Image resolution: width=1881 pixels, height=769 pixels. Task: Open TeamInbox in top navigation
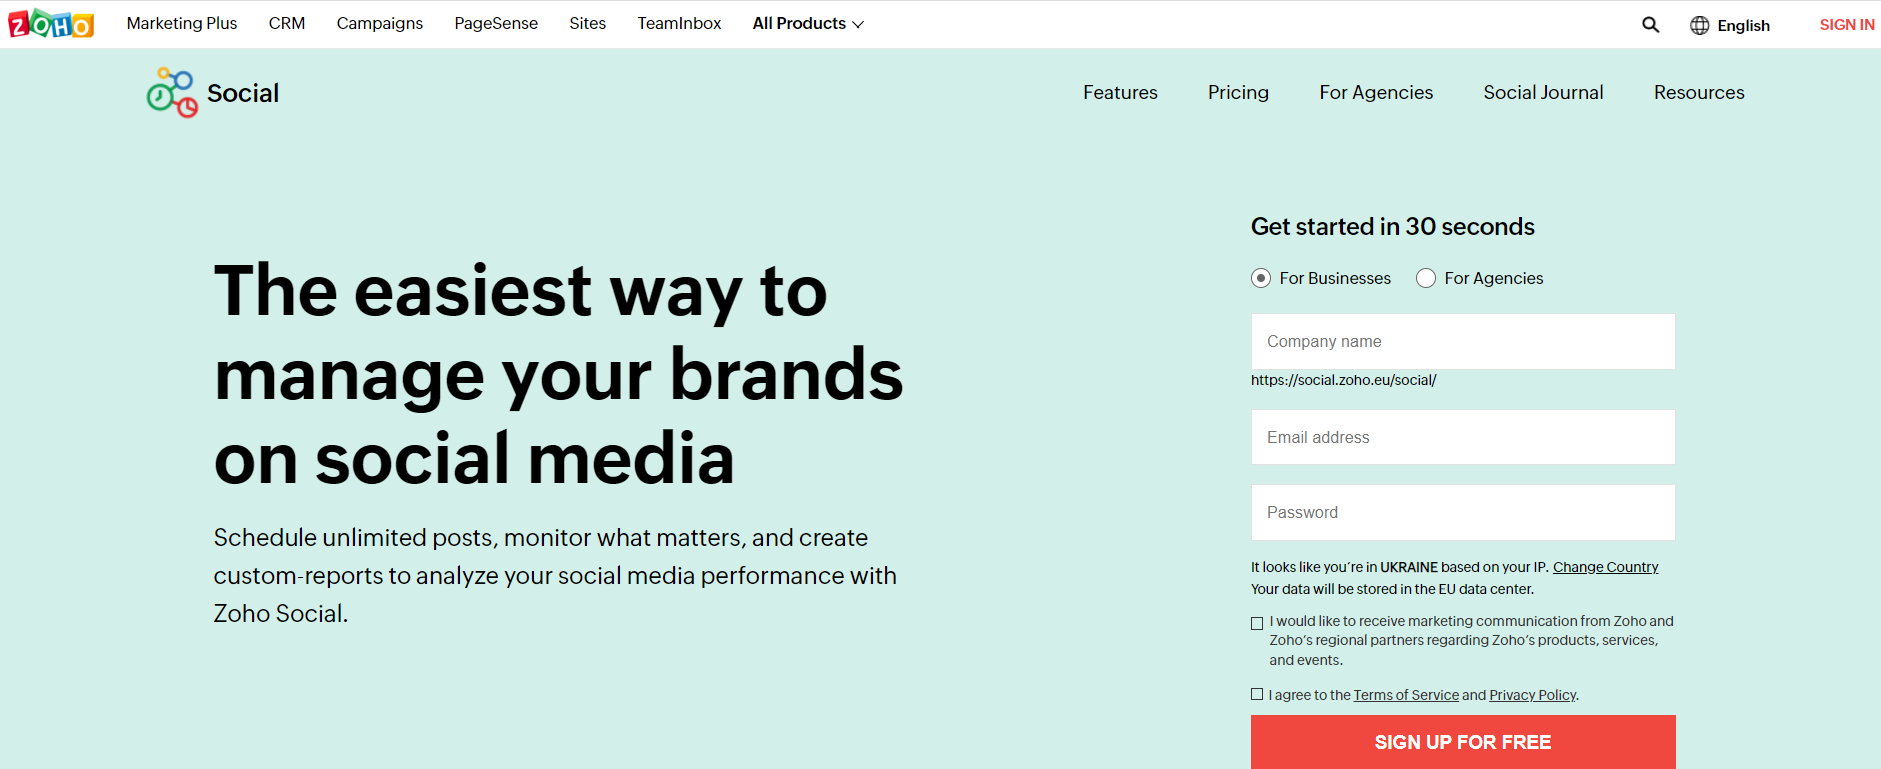click(x=679, y=23)
